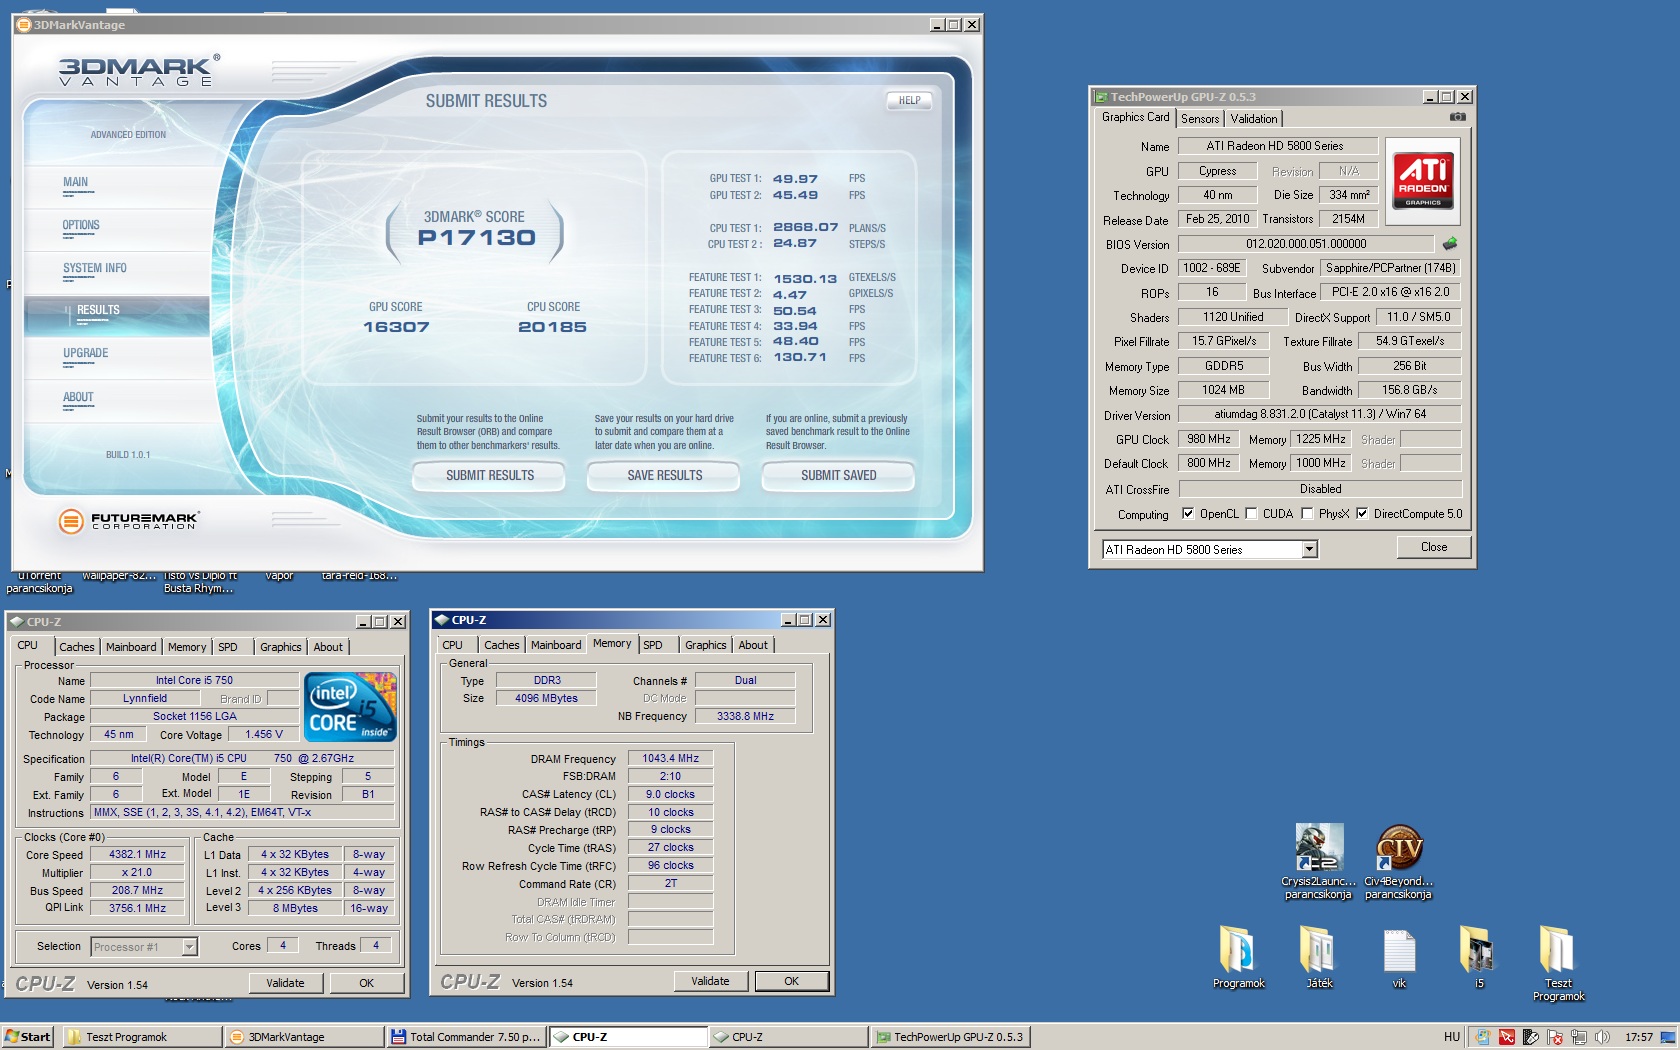Open the Windows Start button
1680x1050 pixels.
click(x=27, y=1037)
